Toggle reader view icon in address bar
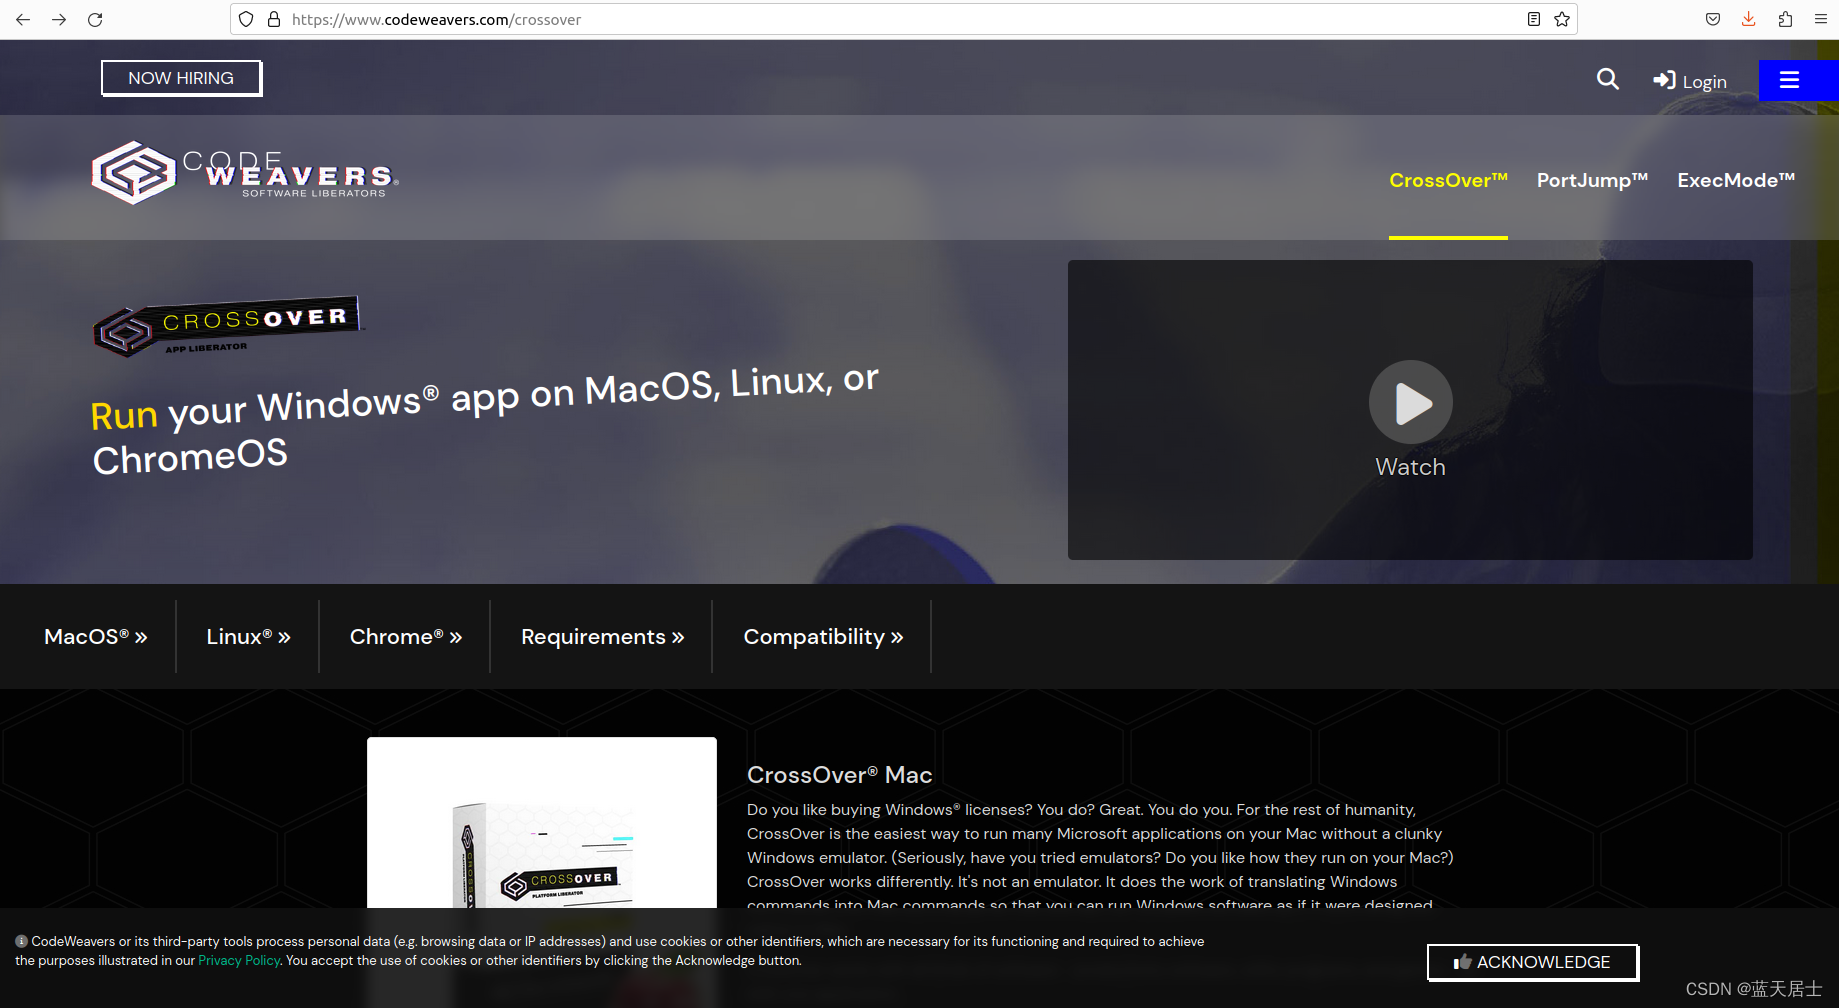 1533,19
